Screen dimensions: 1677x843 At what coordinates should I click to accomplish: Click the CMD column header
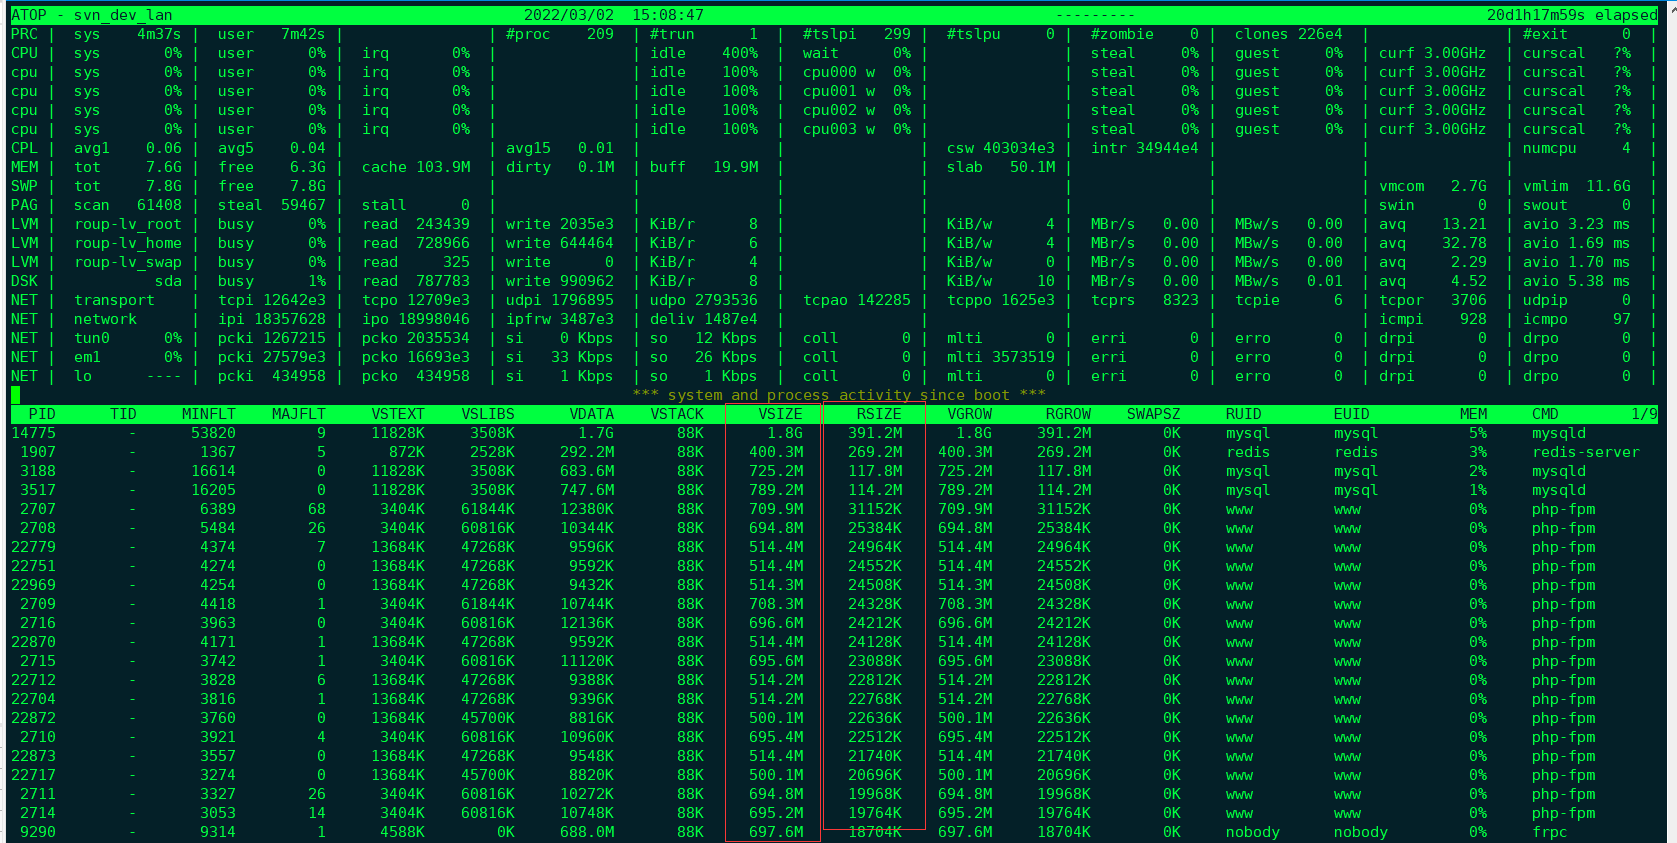coord(1546,414)
